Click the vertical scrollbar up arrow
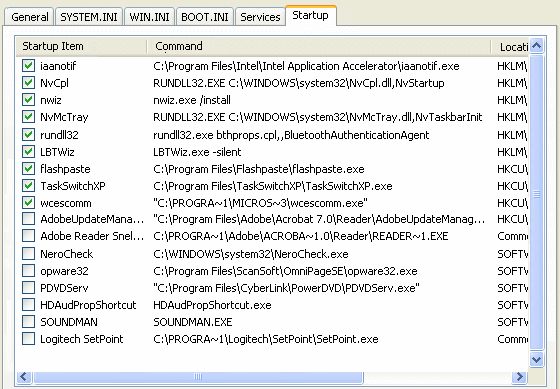560x389 pixels. (x=536, y=45)
